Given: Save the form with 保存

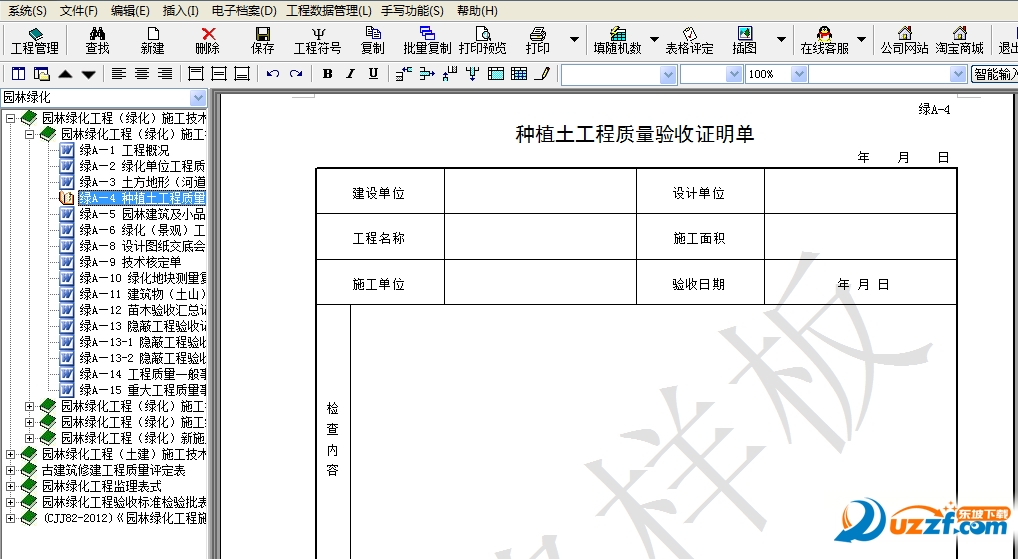Looking at the screenshot, I should point(263,40).
